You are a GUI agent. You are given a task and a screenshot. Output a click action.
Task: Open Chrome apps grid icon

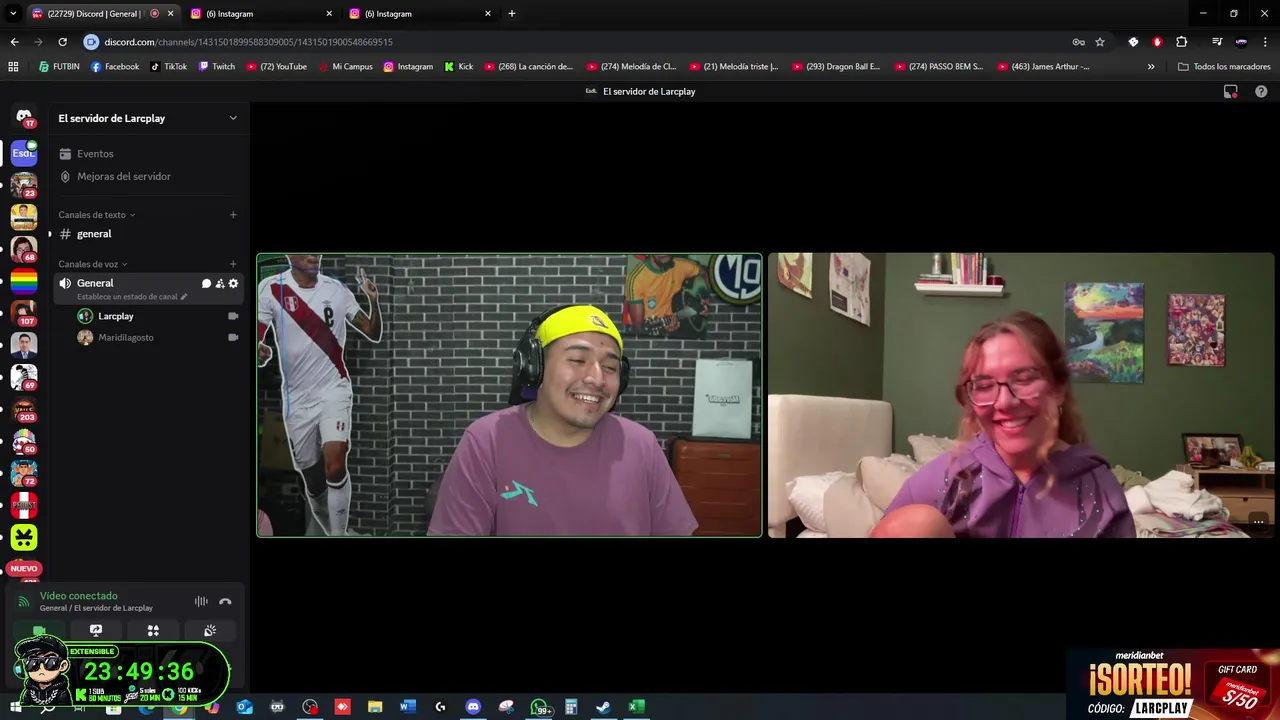[13, 67]
